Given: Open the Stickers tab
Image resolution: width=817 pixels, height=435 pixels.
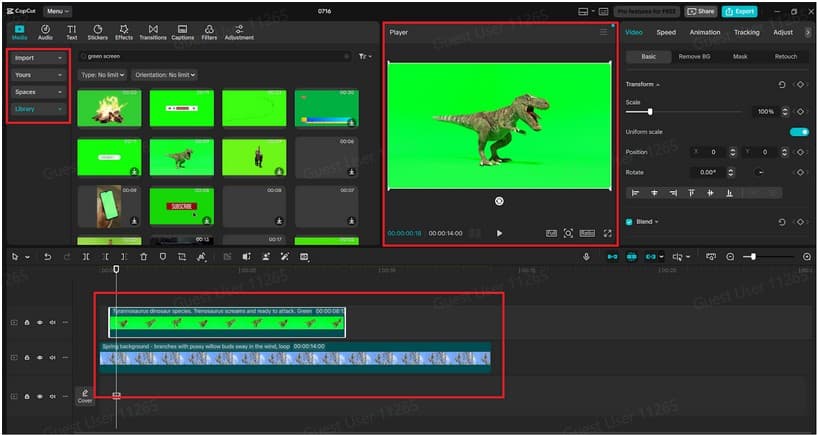Looking at the screenshot, I should pos(97,32).
